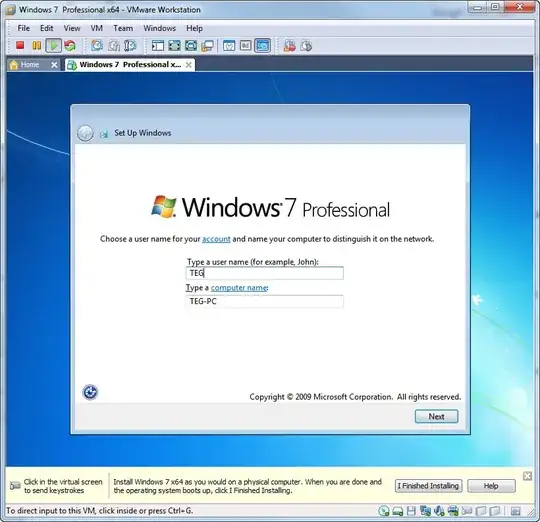This screenshot has width=540, height=522.
Task: Click the message log icon in status bar
Action: coord(515,511)
